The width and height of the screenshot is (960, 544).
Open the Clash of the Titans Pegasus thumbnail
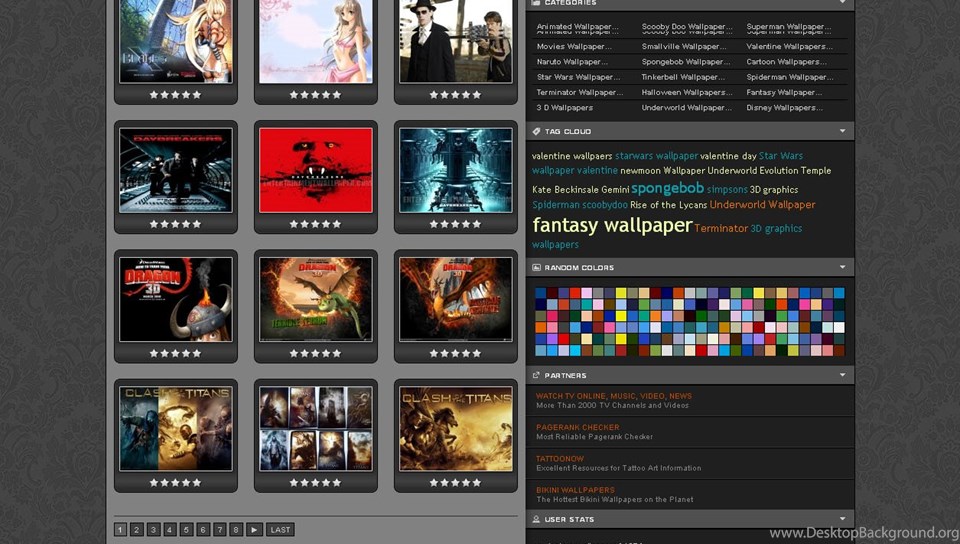click(456, 428)
